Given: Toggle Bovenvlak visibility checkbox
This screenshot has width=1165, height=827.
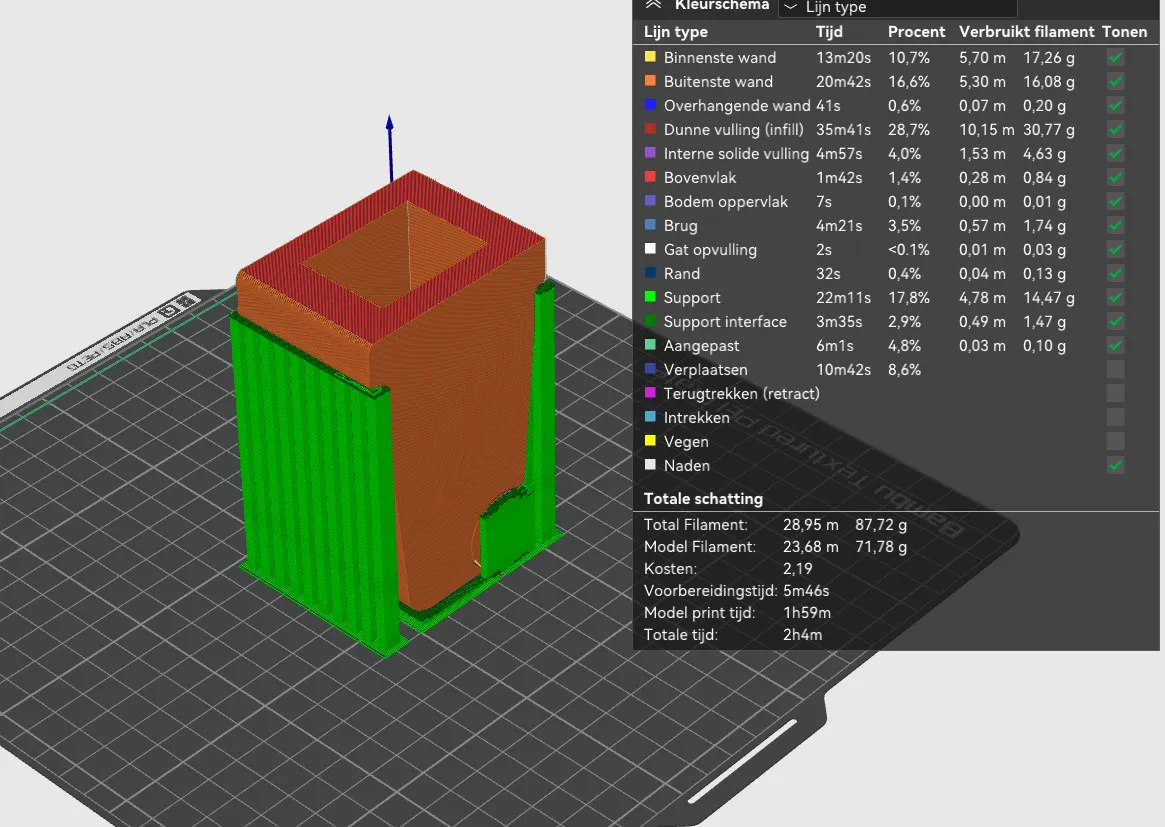Looking at the screenshot, I should pyautogui.click(x=1114, y=178).
